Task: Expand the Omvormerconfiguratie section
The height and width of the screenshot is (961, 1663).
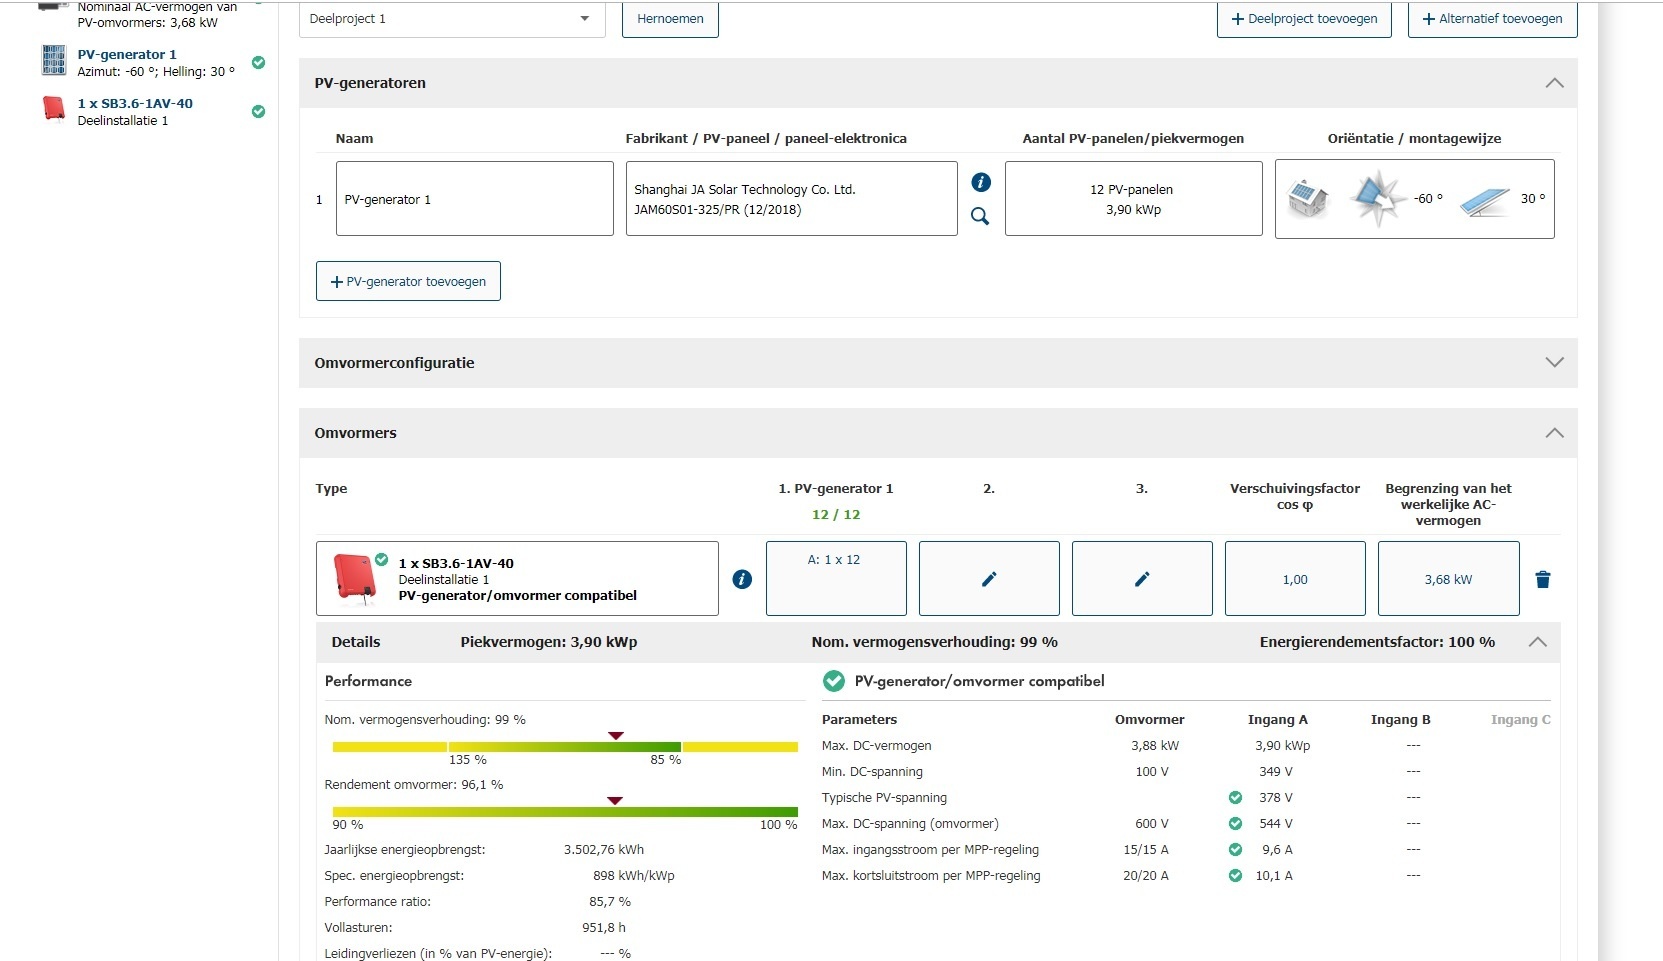Action: [x=1554, y=363]
